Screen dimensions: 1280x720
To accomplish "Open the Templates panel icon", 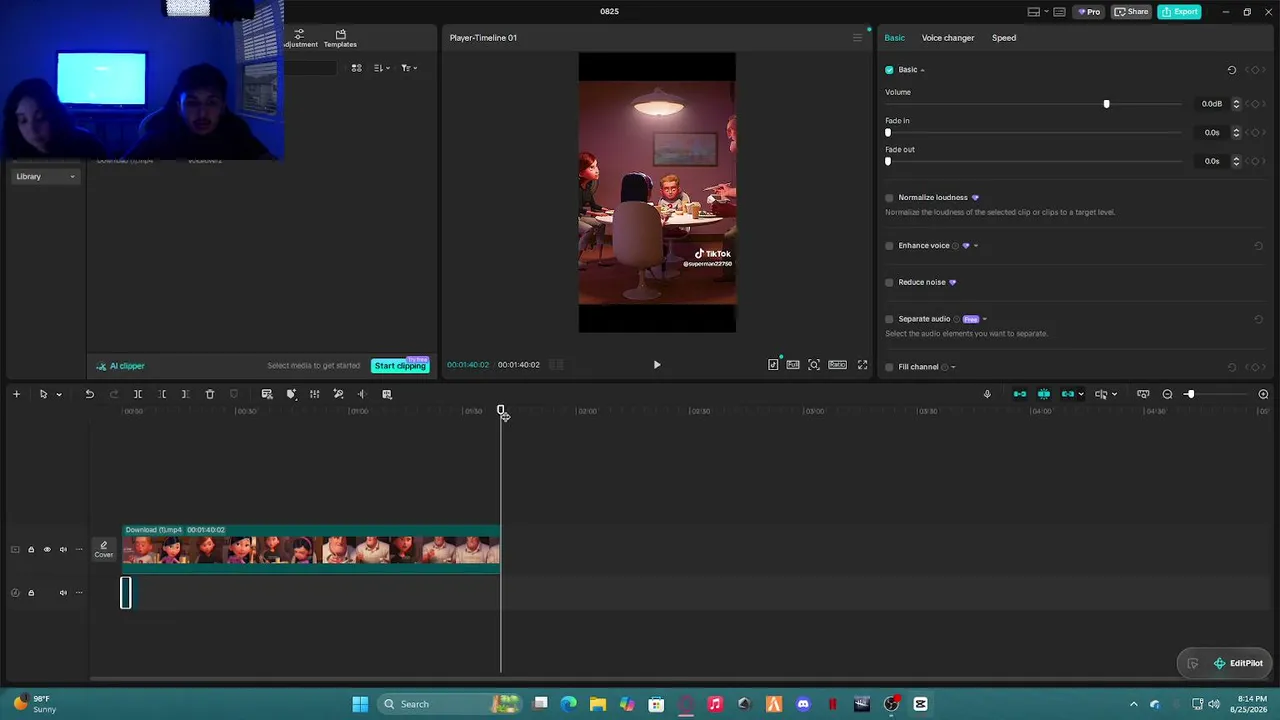I will pyautogui.click(x=340, y=38).
